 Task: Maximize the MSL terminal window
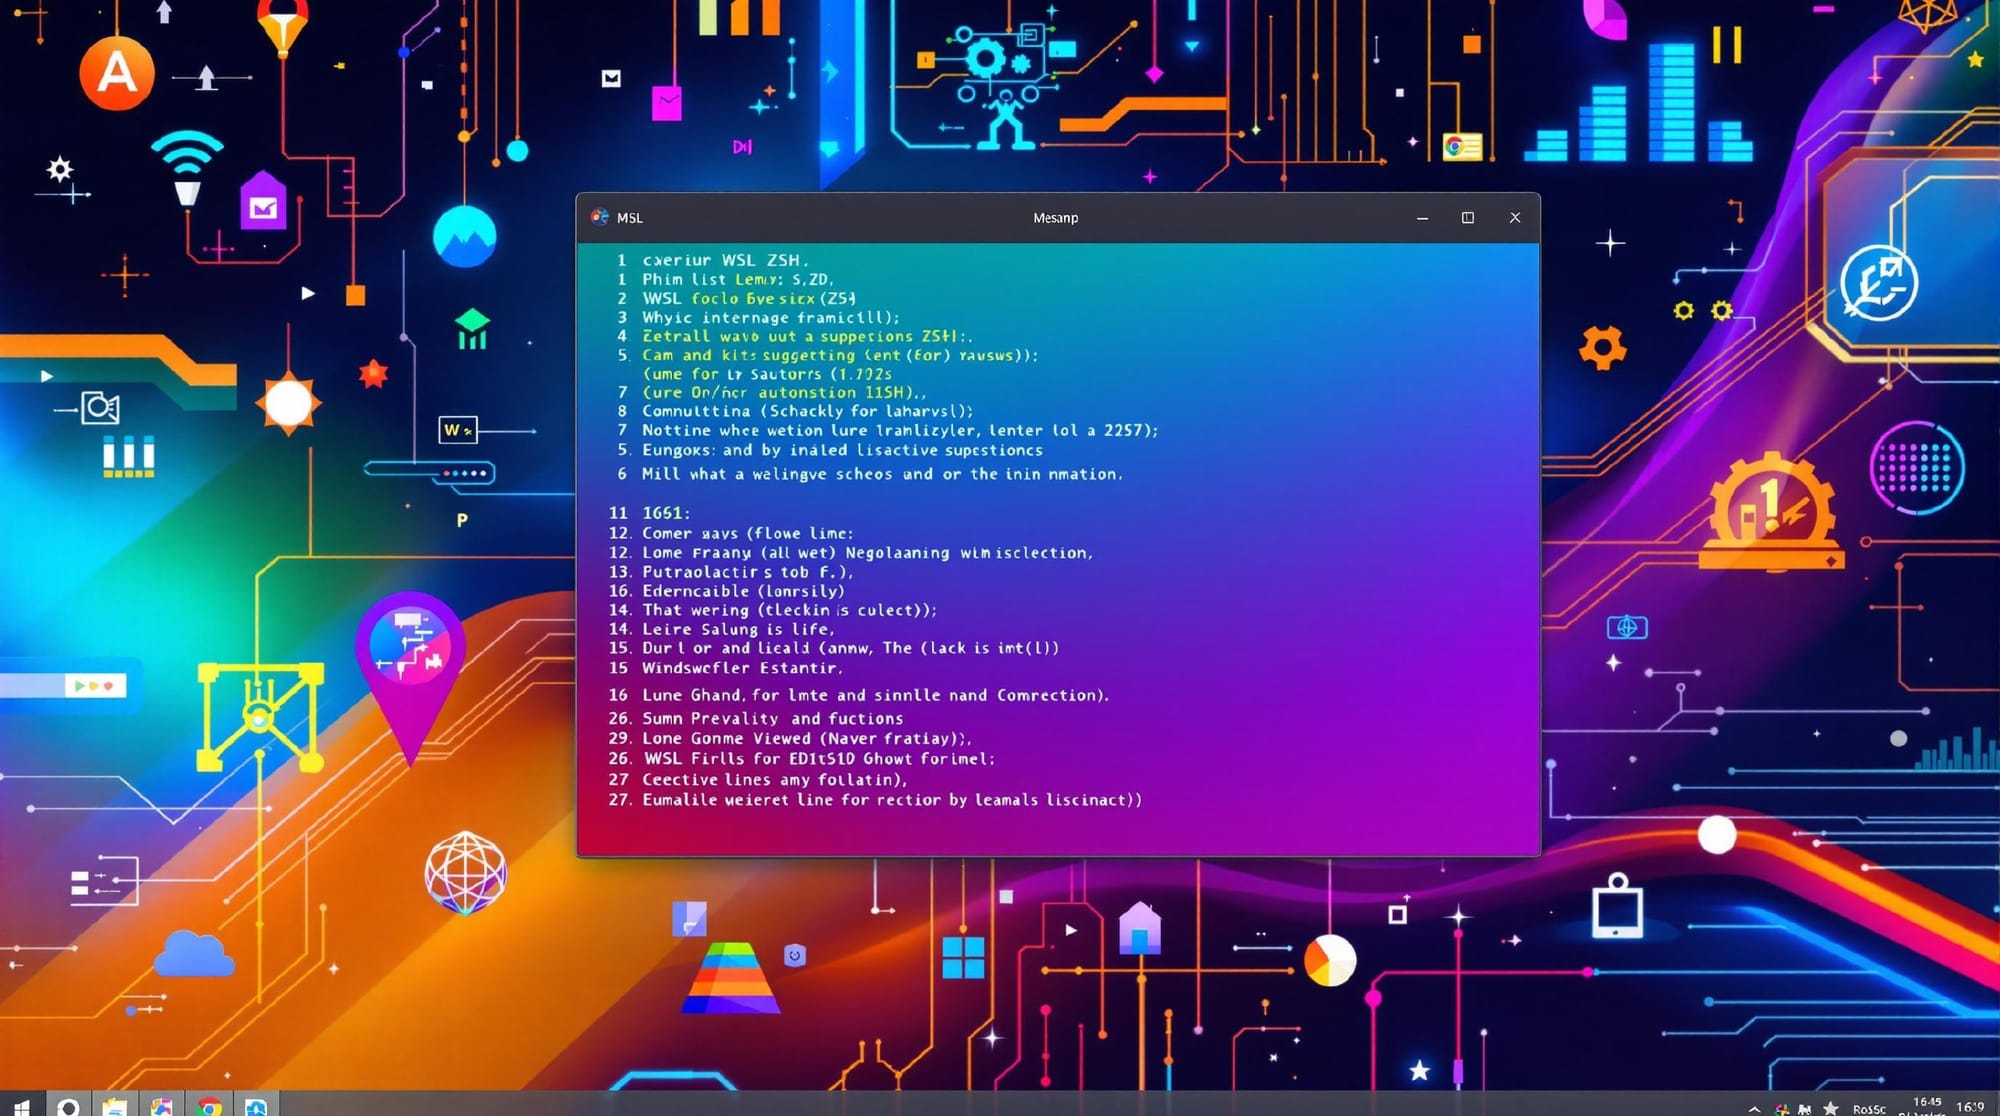pyautogui.click(x=1468, y=217)
